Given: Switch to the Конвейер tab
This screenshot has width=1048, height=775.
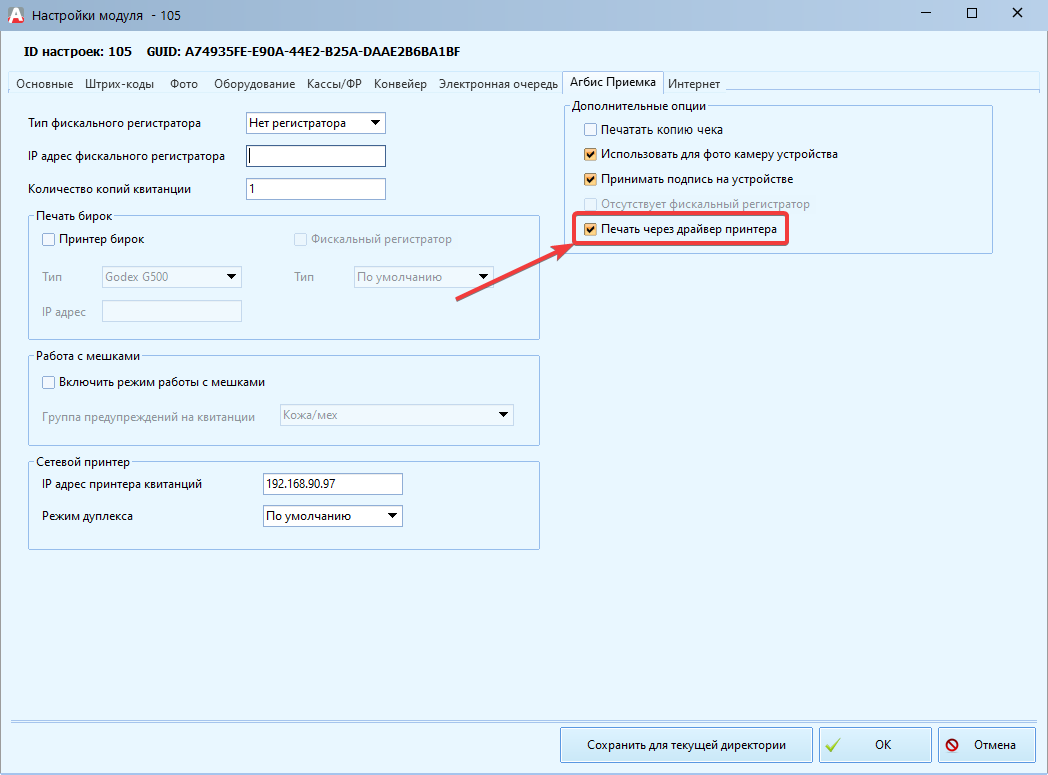Looking at the screenshot, I should click(x=400, y=84).
